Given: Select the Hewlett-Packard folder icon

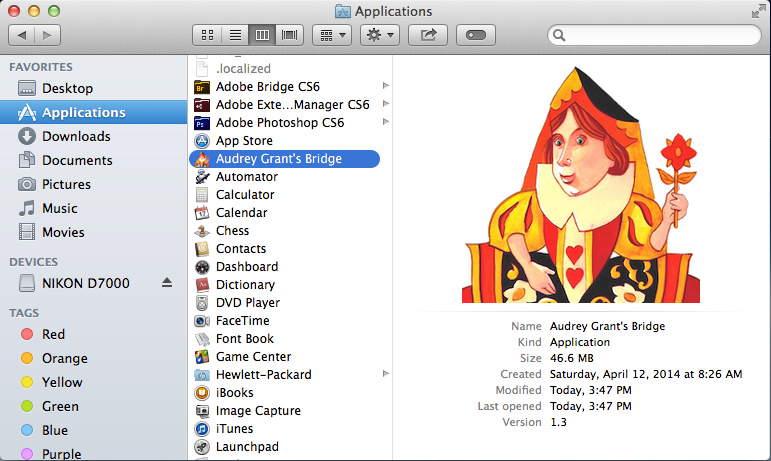Looking at the screenshot, I should pyautogui.click(x=202, y=375).
